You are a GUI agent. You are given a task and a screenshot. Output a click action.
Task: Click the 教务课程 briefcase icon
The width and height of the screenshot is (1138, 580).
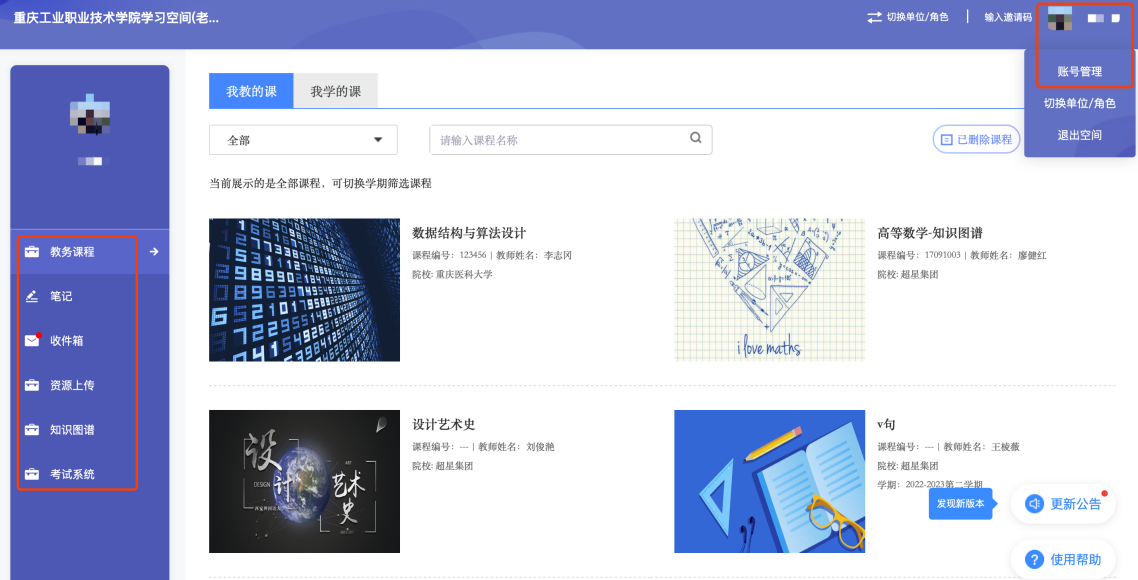(32, 252)
